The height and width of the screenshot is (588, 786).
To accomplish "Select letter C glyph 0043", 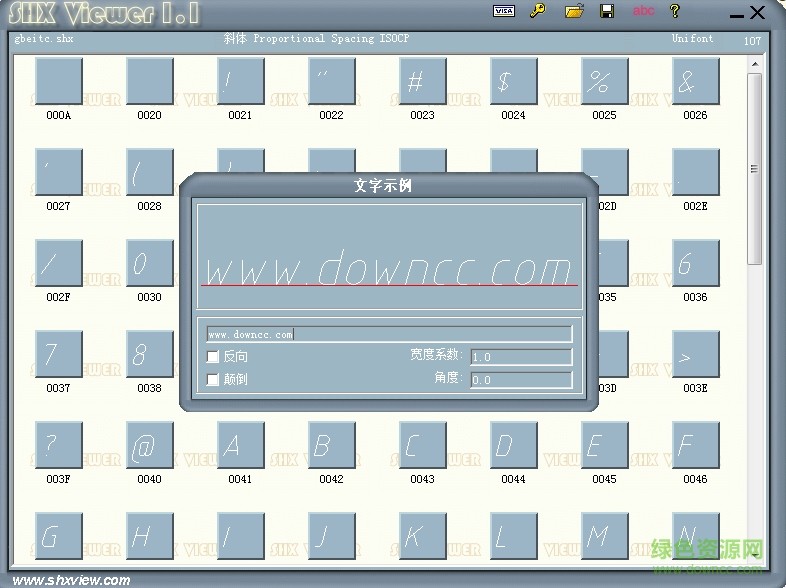I will [x=423, y=445].
